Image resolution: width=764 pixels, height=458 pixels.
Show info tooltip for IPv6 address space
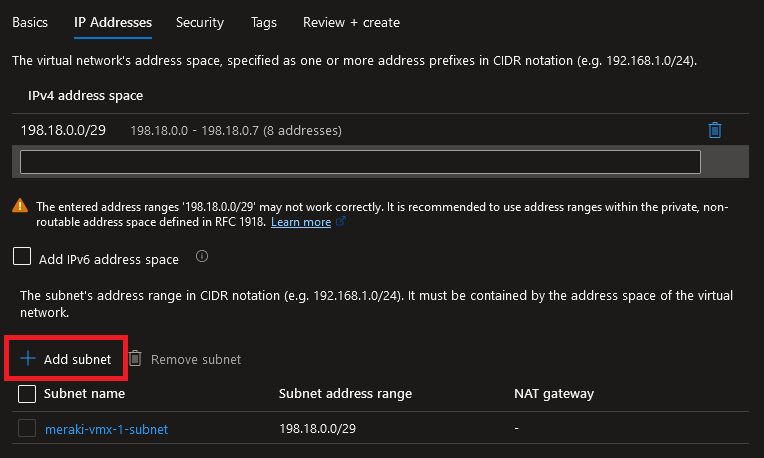point(201,257)
